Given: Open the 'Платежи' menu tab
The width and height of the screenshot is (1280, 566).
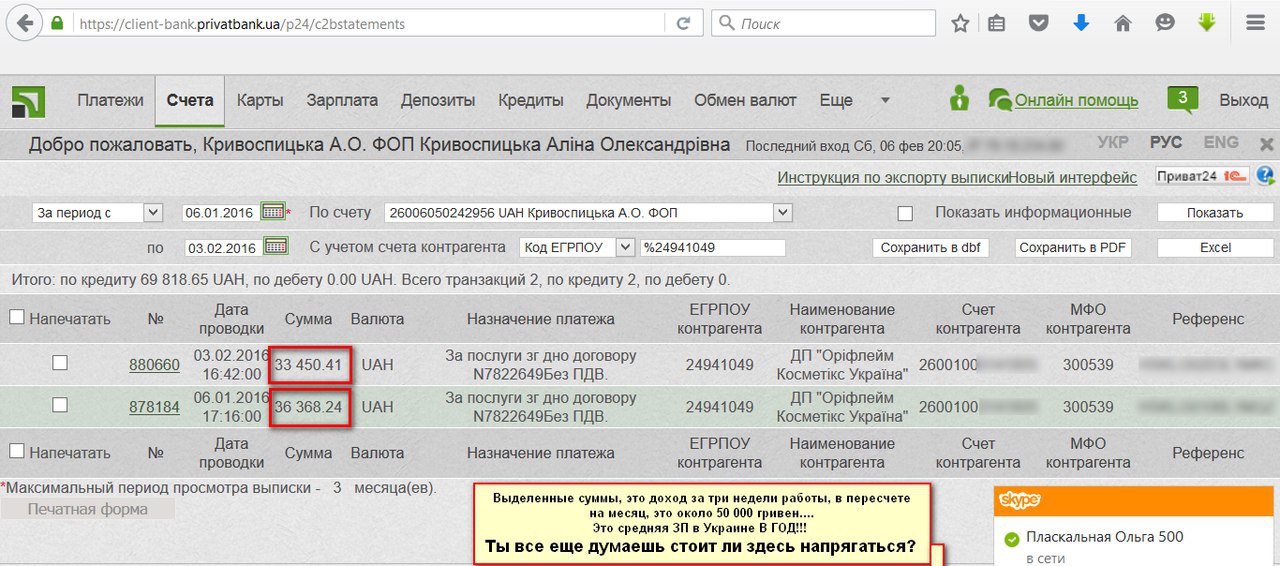Looking at the screenshot, I should coord(110,100).
